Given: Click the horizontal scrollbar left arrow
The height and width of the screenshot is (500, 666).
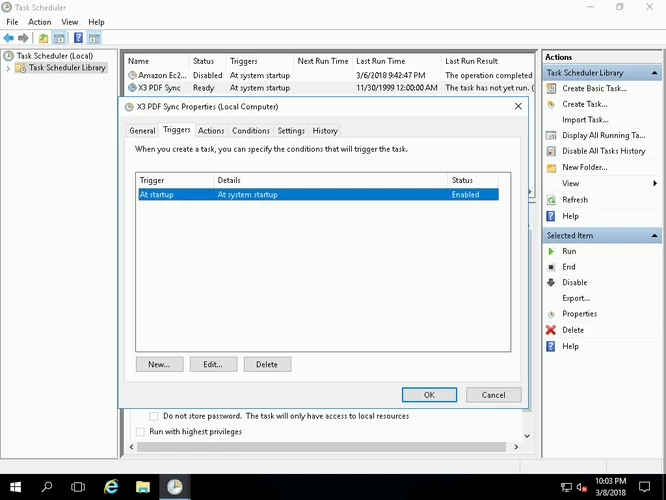Looking at the screenshot, I should click(x=131, y=447).
